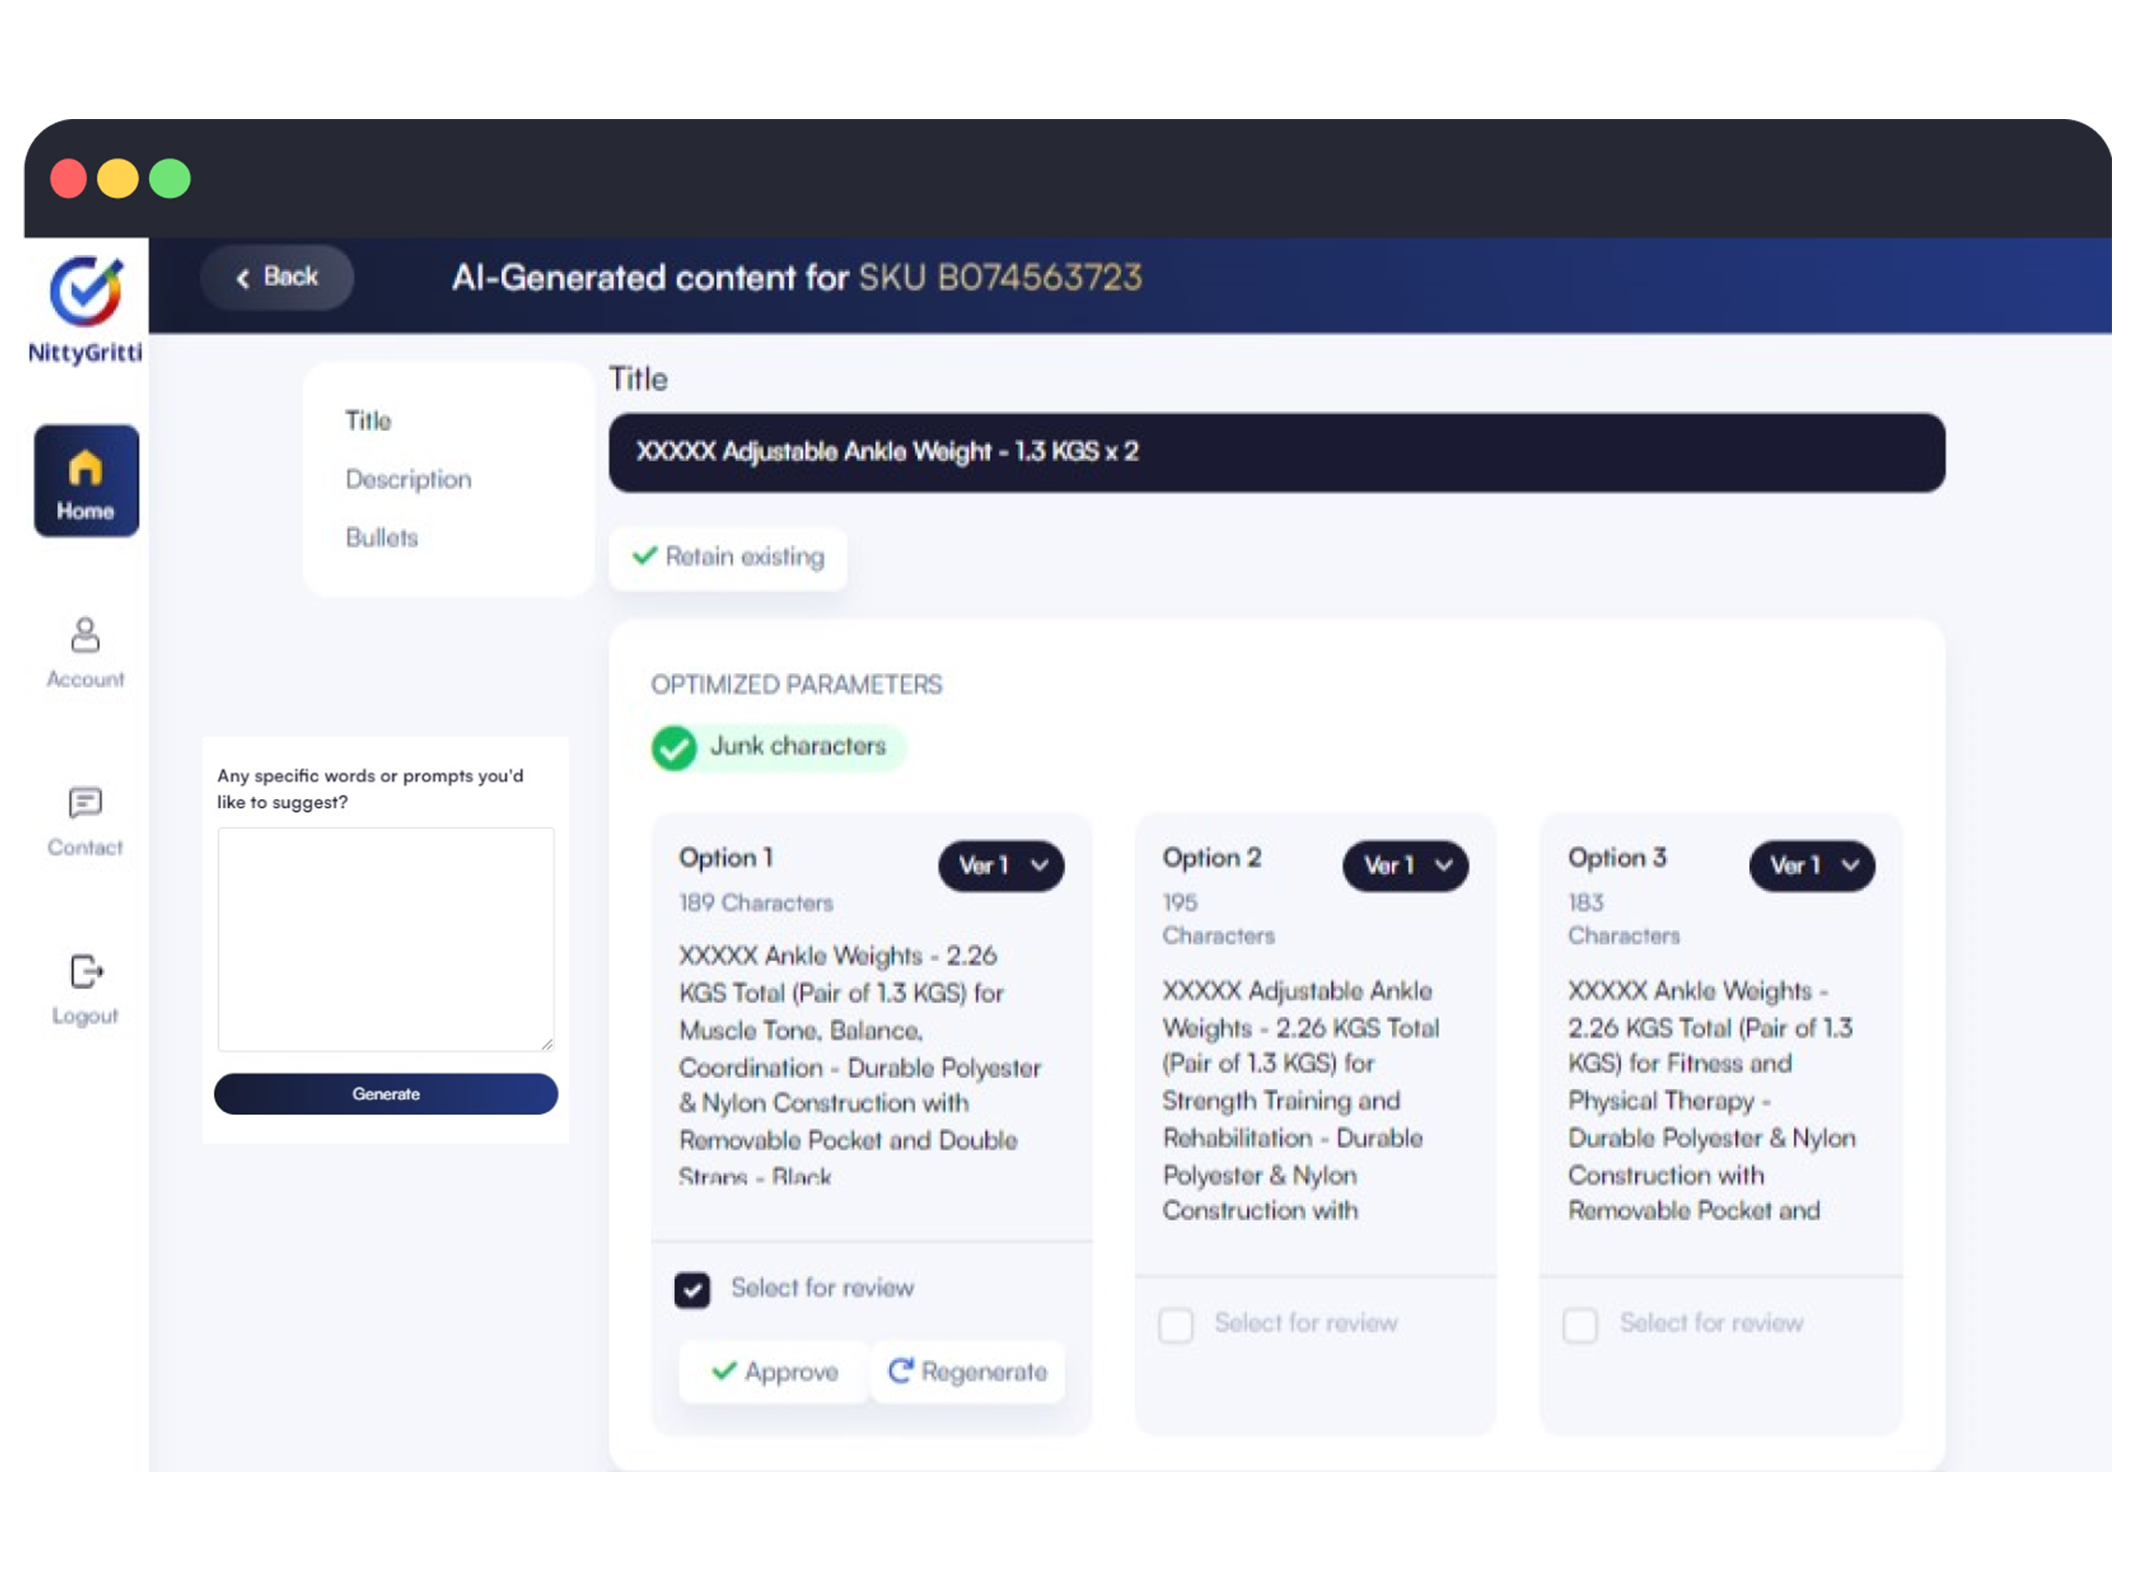The height and width of the screenshot is (1591, 2133).
Task: Select the Title section tab
Action: [368, 421]
